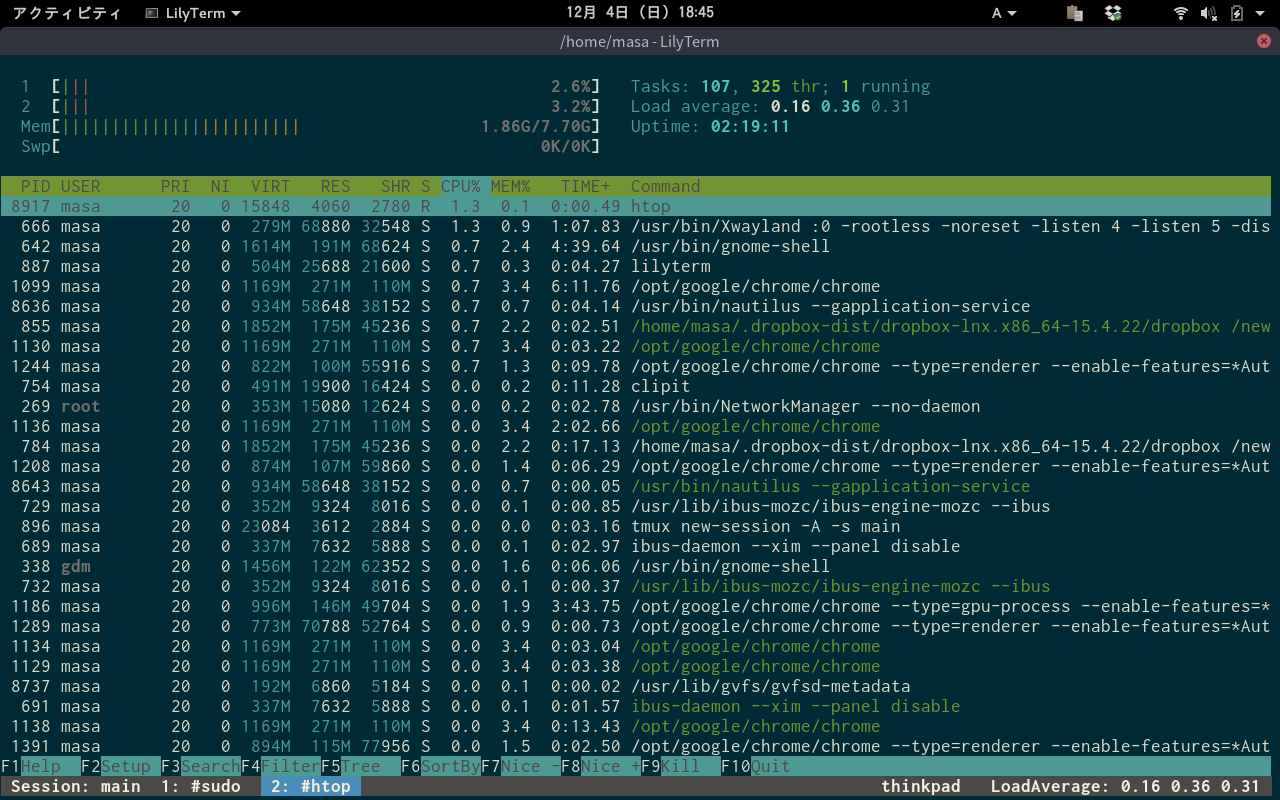
Task: Select gnome-shell process row PID 642
Action: coord(636,246)
